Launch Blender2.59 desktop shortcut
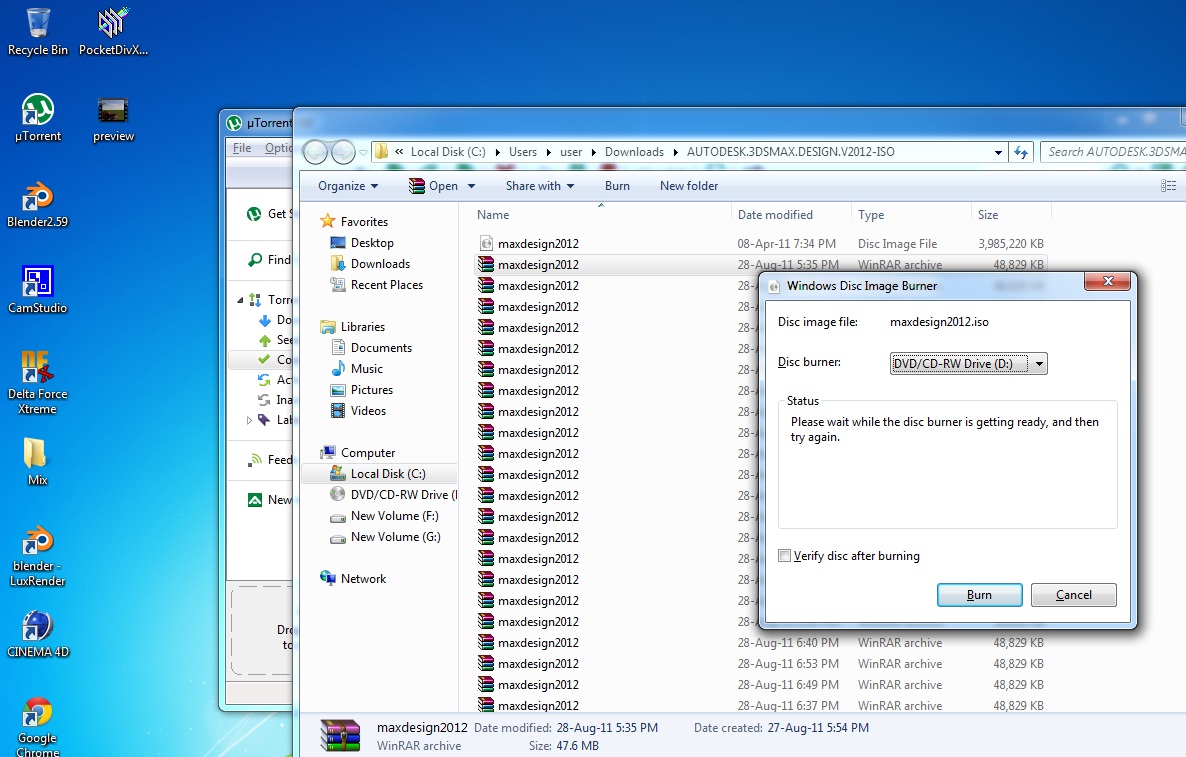Screen dimensions: 1186x757 pos(38,204)
